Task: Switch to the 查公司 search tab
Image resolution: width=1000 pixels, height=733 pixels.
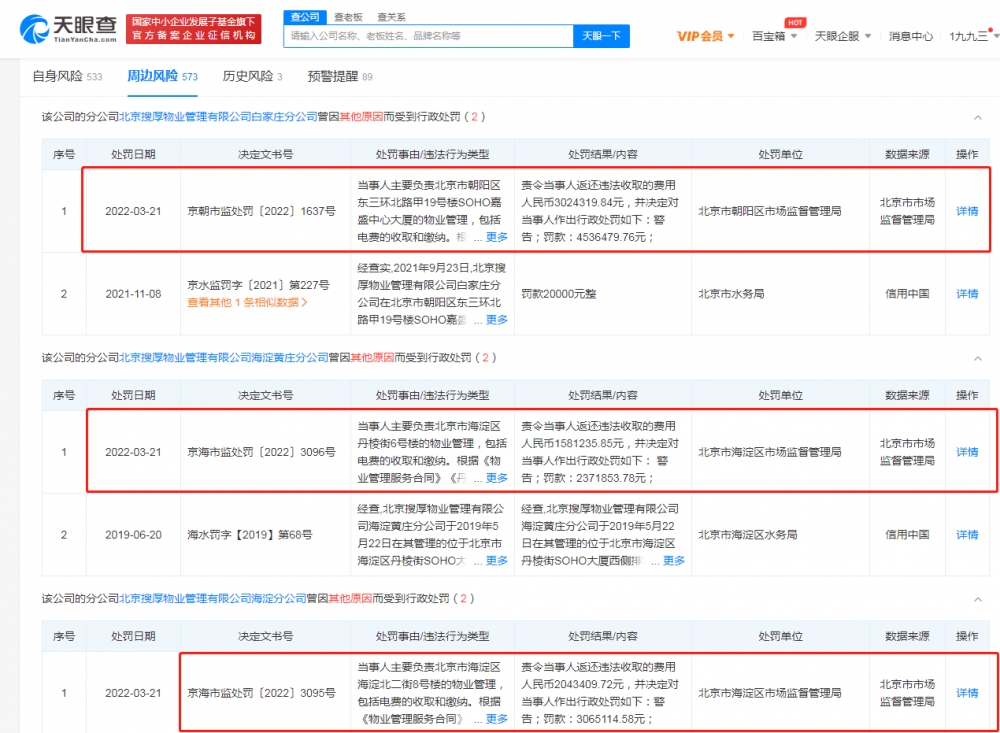Action: (305, 17)
